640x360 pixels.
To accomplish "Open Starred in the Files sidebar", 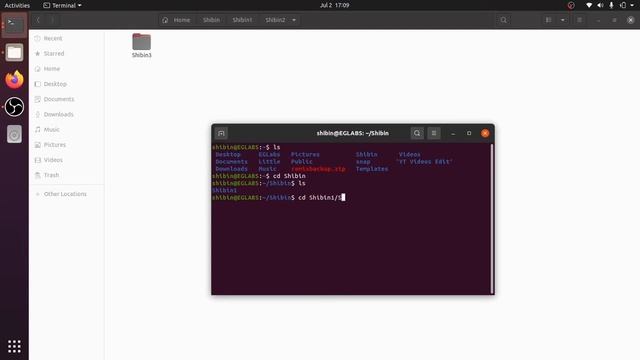I will coord(67,53).
